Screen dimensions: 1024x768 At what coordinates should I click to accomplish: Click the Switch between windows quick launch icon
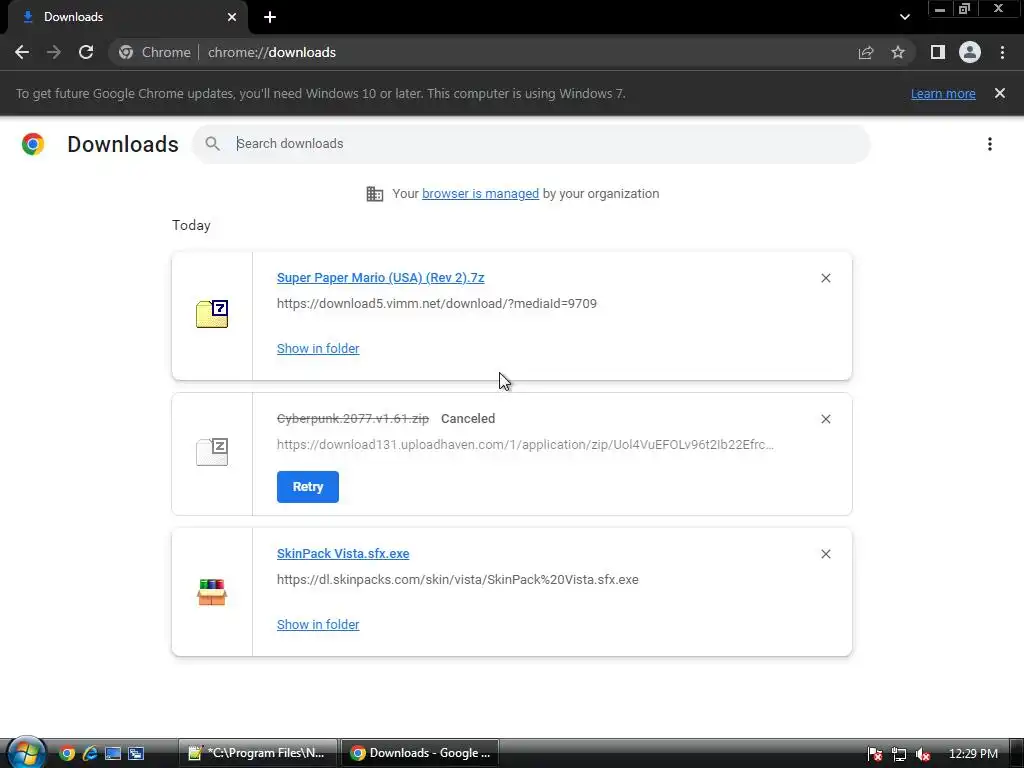pos(136,754)
